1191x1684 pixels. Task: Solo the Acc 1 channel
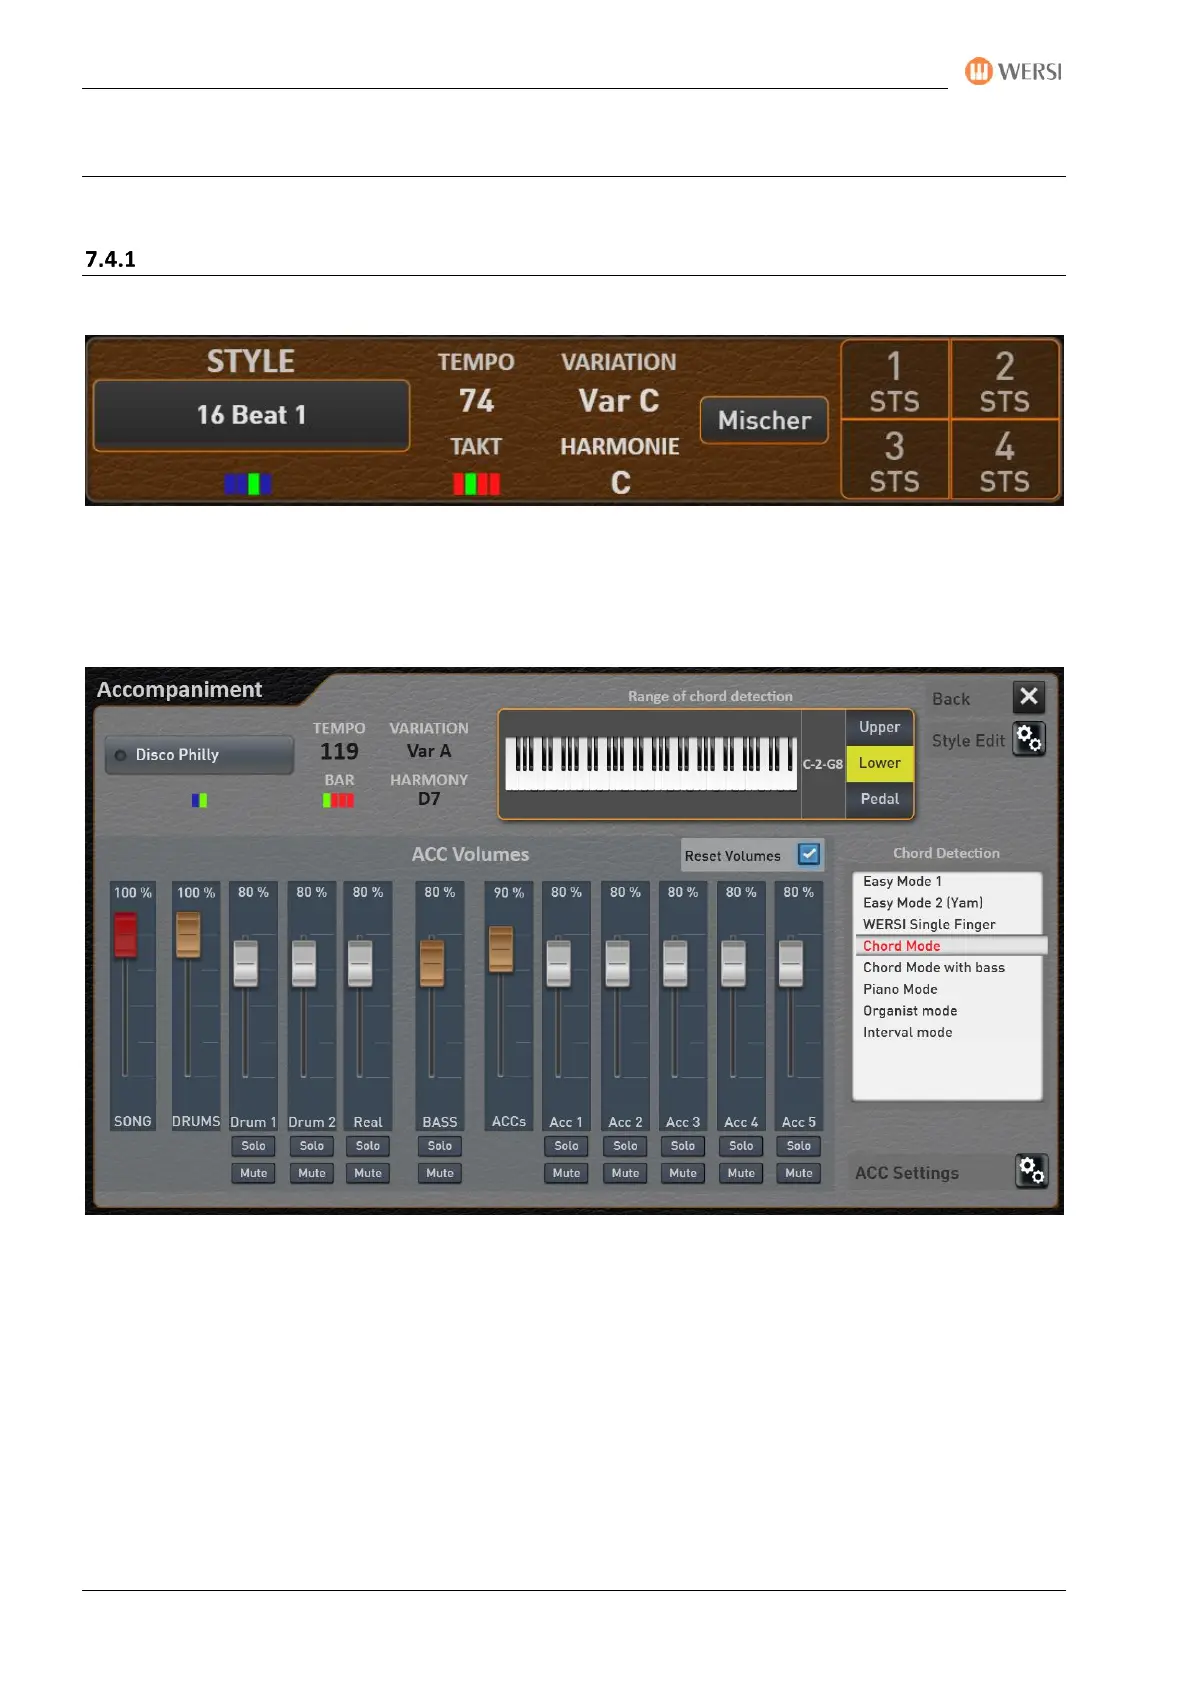coord(567,1146)
